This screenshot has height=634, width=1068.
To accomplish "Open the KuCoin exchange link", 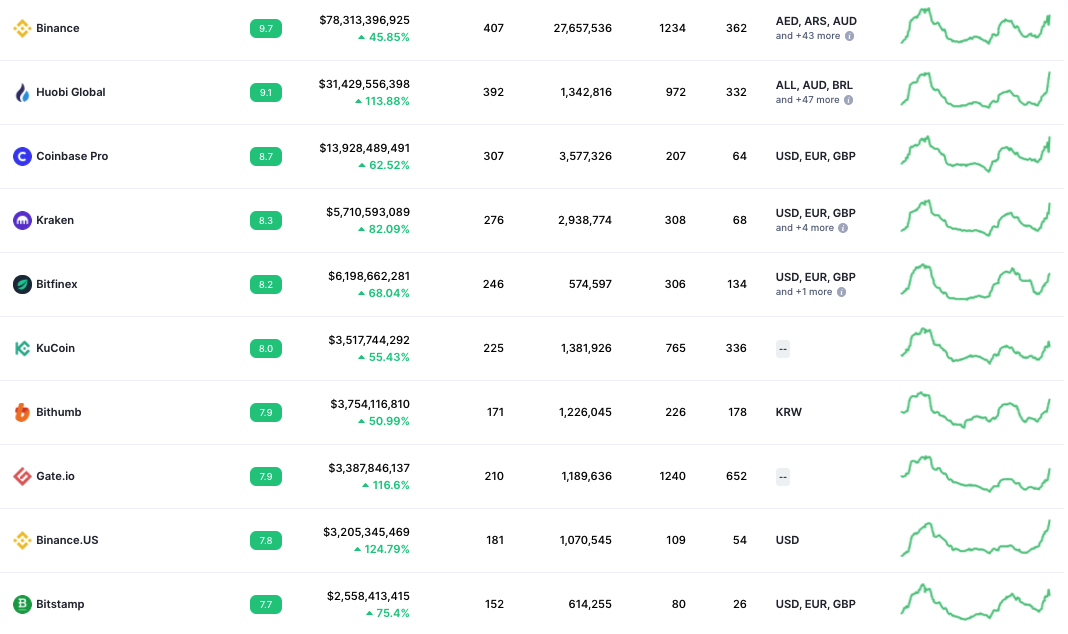I will pos(55,348).
